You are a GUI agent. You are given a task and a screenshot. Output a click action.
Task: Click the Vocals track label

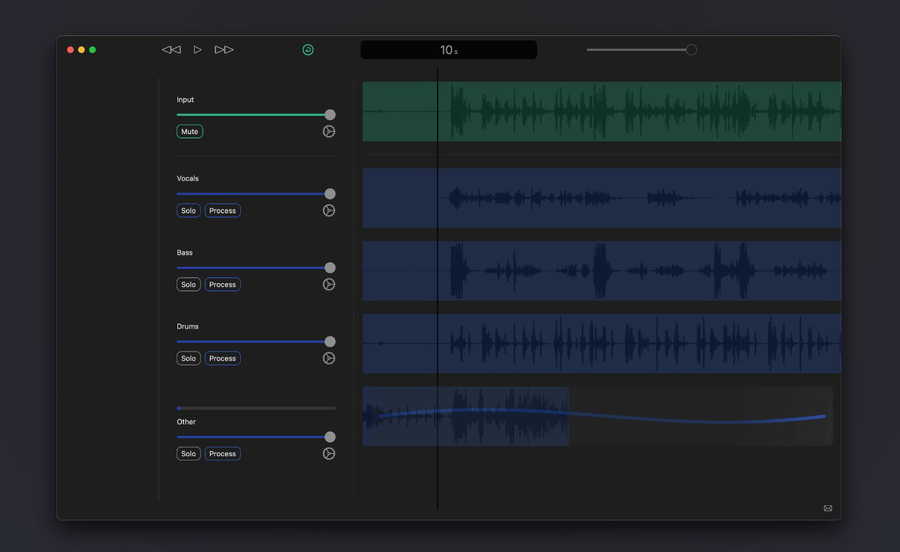click(x=188, y=178)
